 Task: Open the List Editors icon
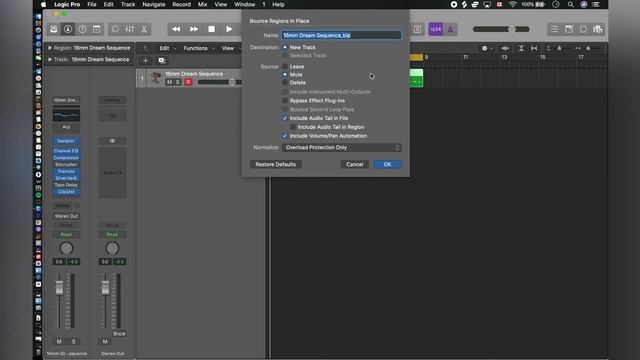554,29
